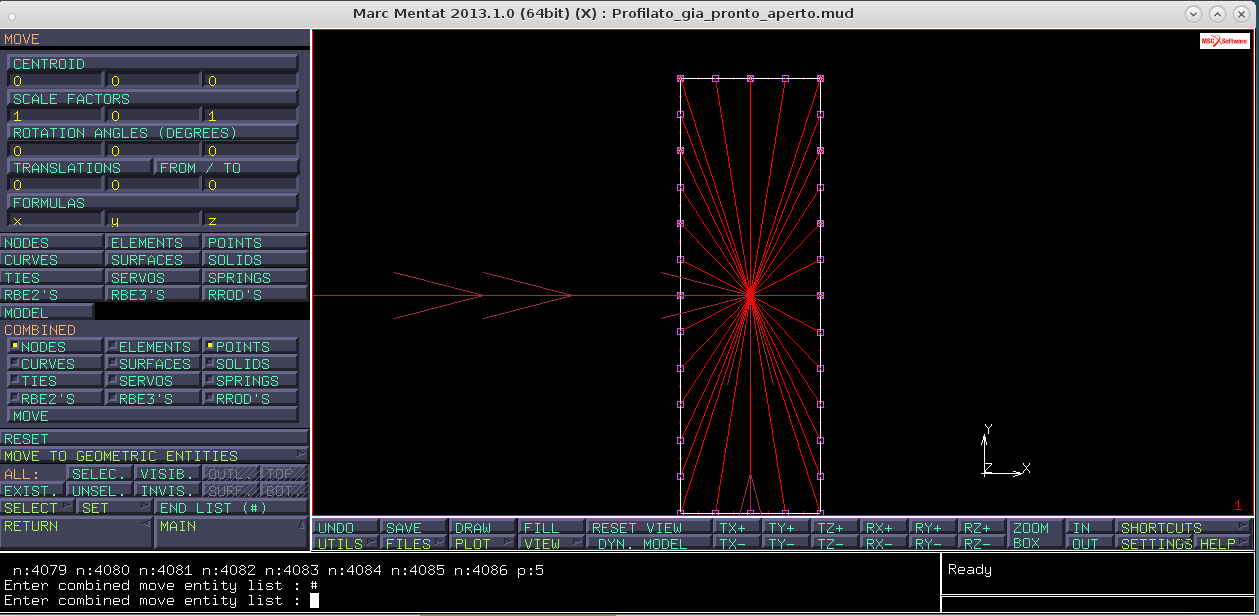Activate ZOOM BOX tool
The width and height of the screenshot is (1259, 616).
click(1036, 535)
